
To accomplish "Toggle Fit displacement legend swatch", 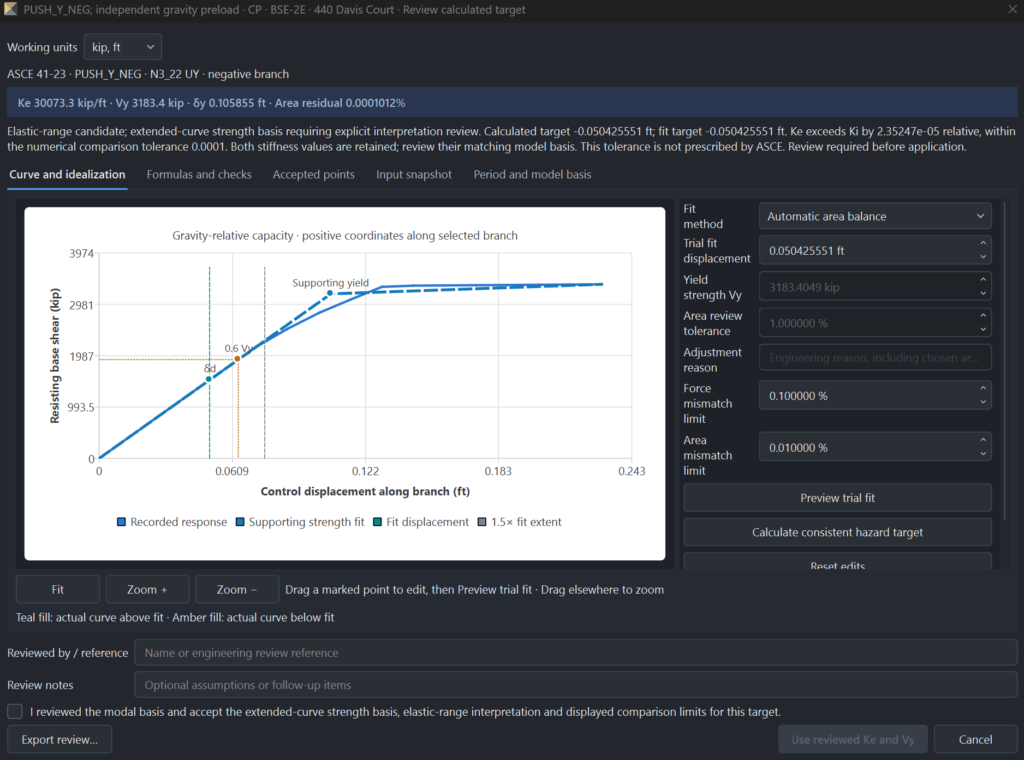I will [377, 522].
